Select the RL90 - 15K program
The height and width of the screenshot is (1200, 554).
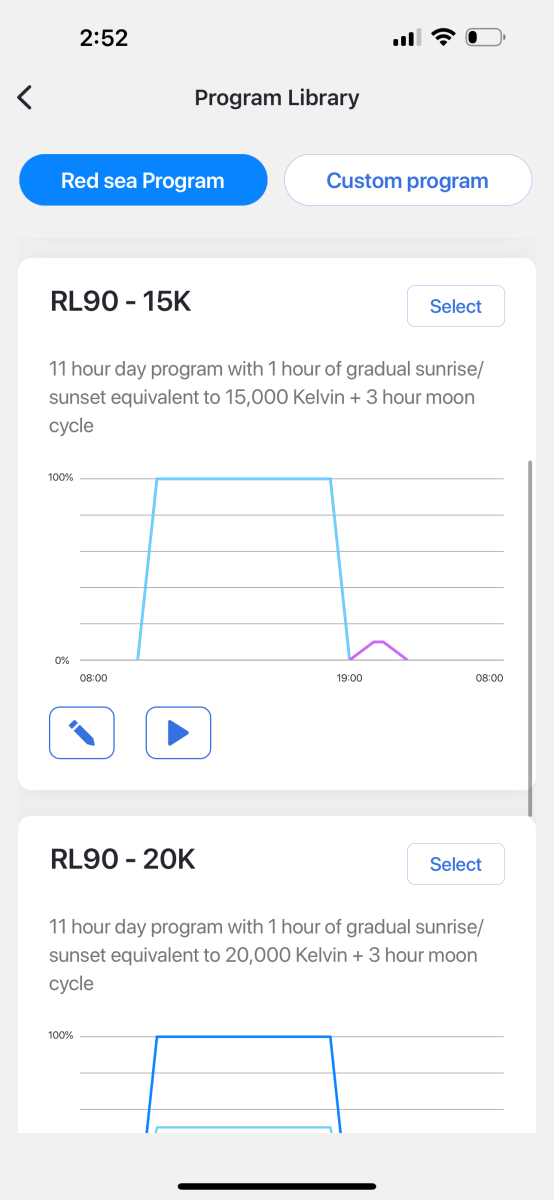pyautogui.click(x=456, y=306)
